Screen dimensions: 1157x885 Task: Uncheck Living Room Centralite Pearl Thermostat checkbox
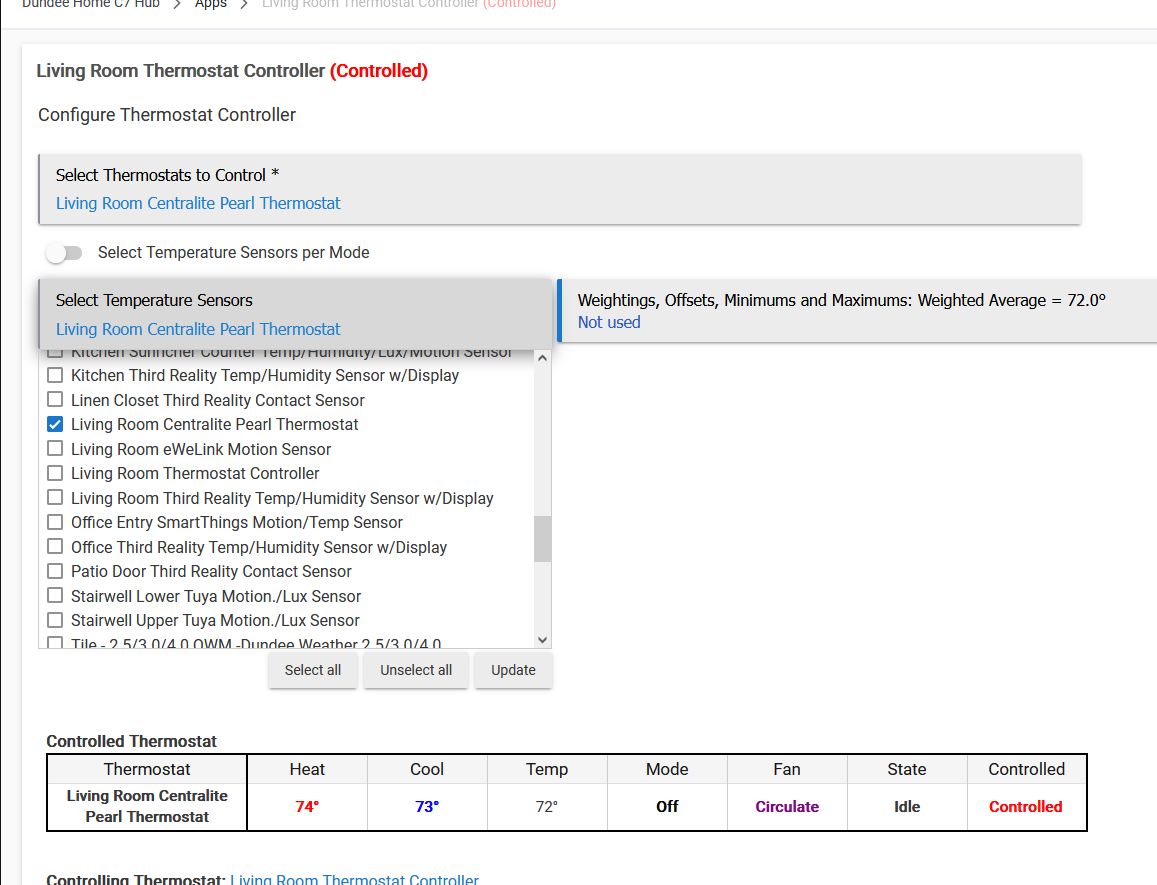tap(55, 424)
